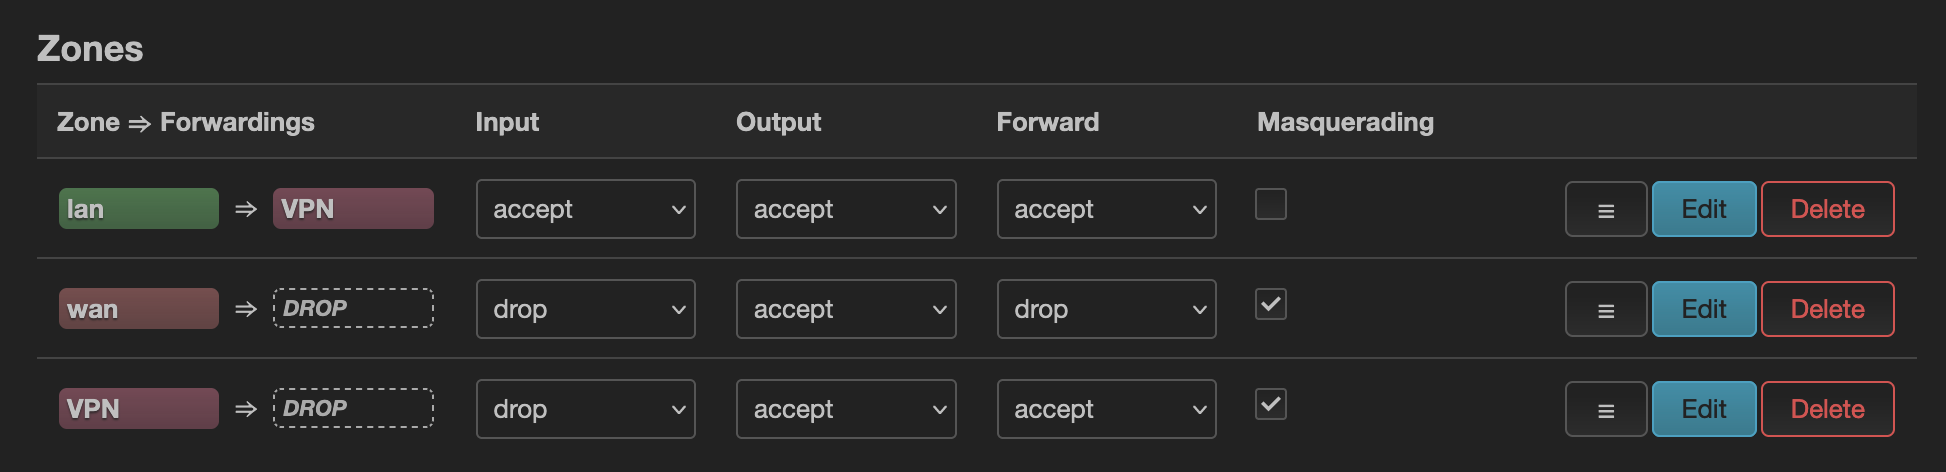Screen dimensions: 1946x472
Task: Edit the VPN zone settings
Action: coord(1703,409)
